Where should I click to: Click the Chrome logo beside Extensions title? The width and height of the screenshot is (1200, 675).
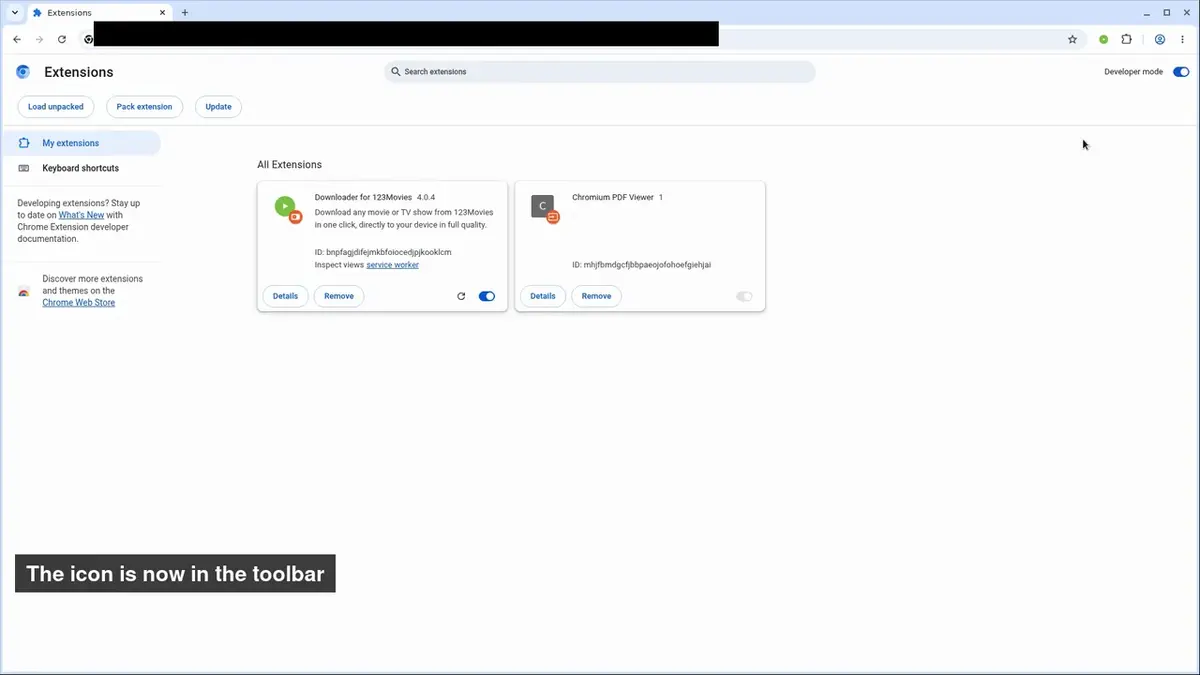click(23, 72)
